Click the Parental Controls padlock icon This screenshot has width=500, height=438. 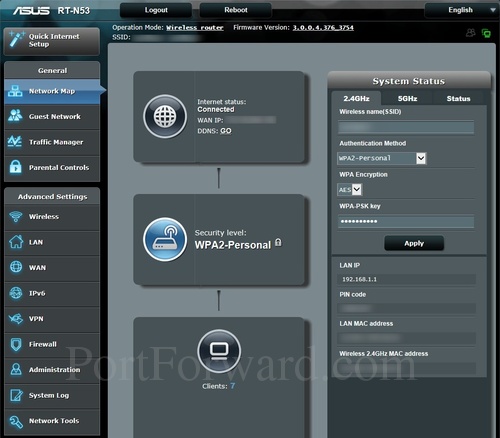click(15, 167)
